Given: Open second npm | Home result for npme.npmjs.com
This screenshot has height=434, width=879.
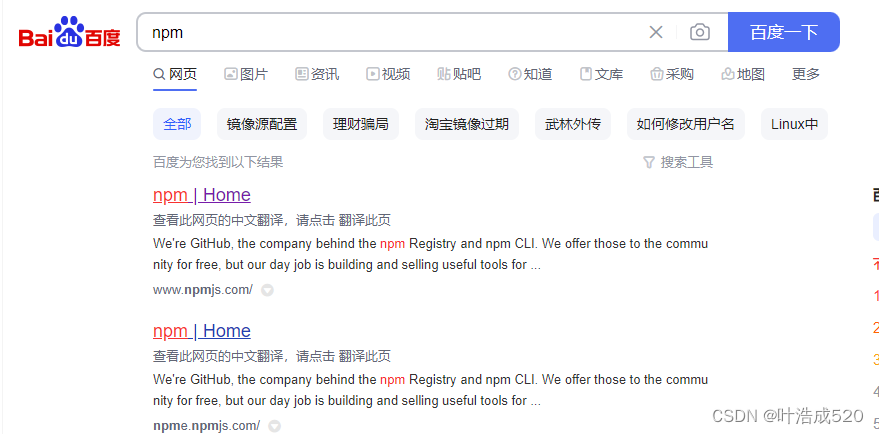Looking at the screenshot, I should coord(202,331).
